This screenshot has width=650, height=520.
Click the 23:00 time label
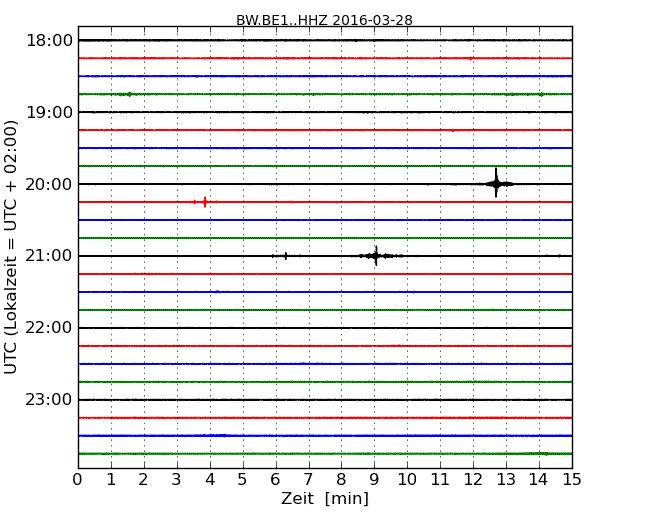click(49, 399)
